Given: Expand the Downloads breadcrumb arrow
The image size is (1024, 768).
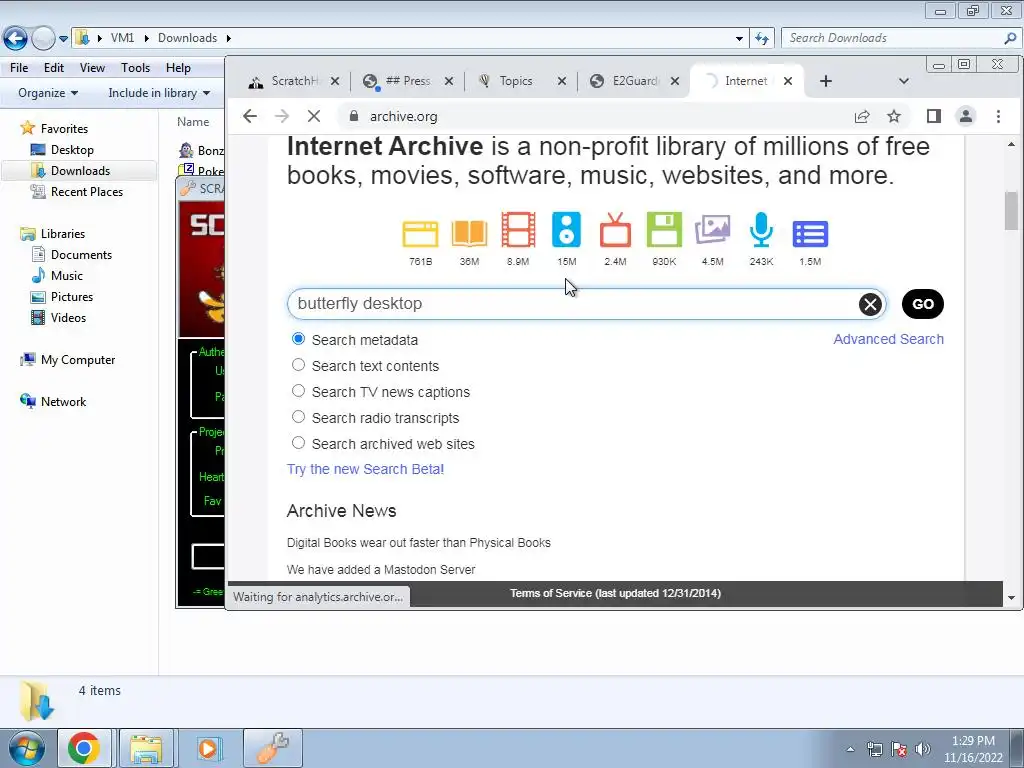Looking at the screenshot, I should 229,38.
